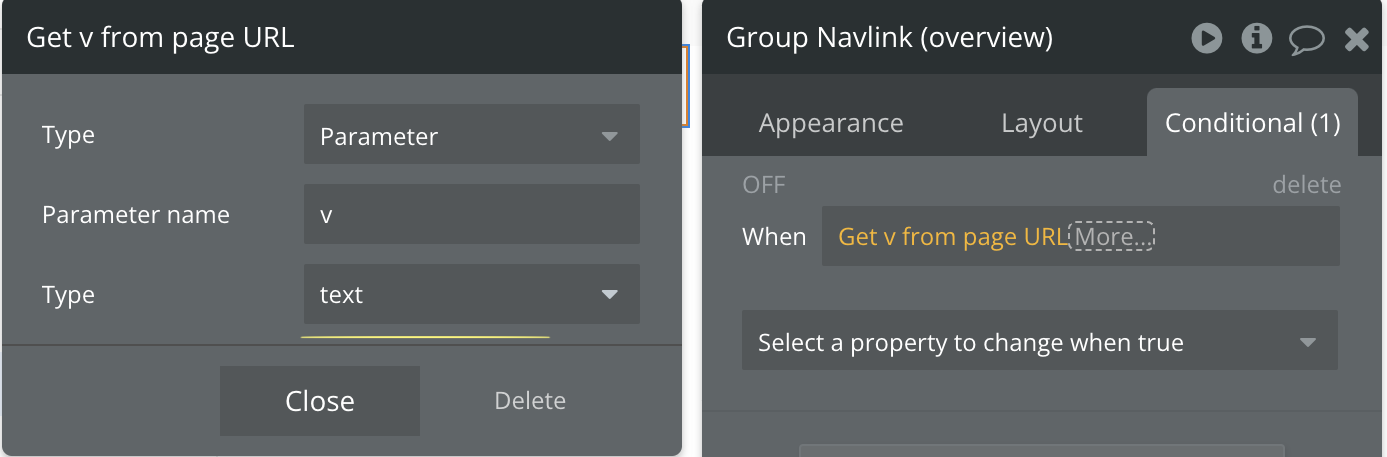Close the Group Navlink property panel

pyautogui.click(x=1356, y=39)
